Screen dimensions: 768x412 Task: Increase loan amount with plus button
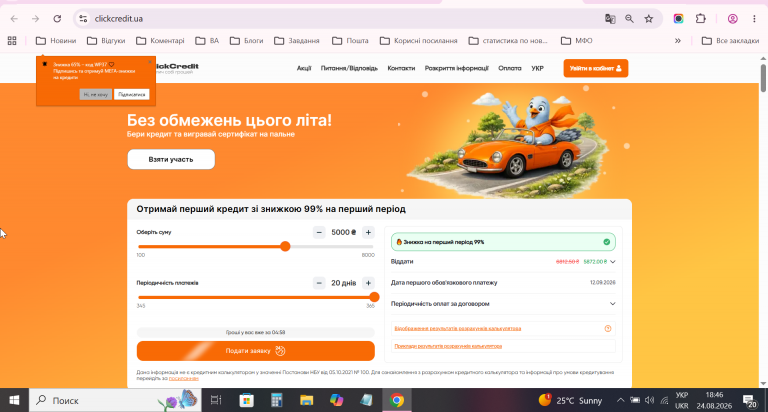[368, 232]
